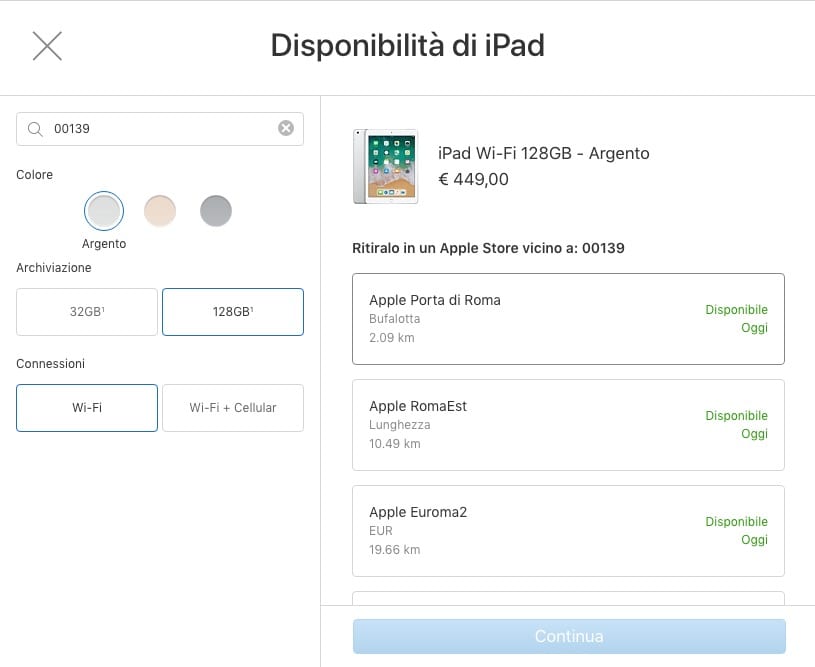The width and height of the screenshot is (815, 667).
Task: Click Disponibile Oggi for Porta di Roma
Action: [x=736, y=319]
